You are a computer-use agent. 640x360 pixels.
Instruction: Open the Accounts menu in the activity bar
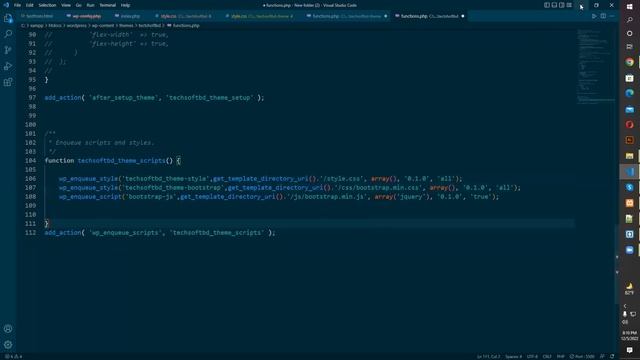(x=8, y=329)
